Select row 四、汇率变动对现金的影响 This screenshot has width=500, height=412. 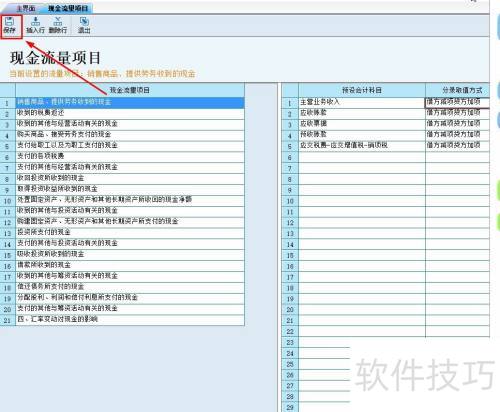[x=130, y=319]
